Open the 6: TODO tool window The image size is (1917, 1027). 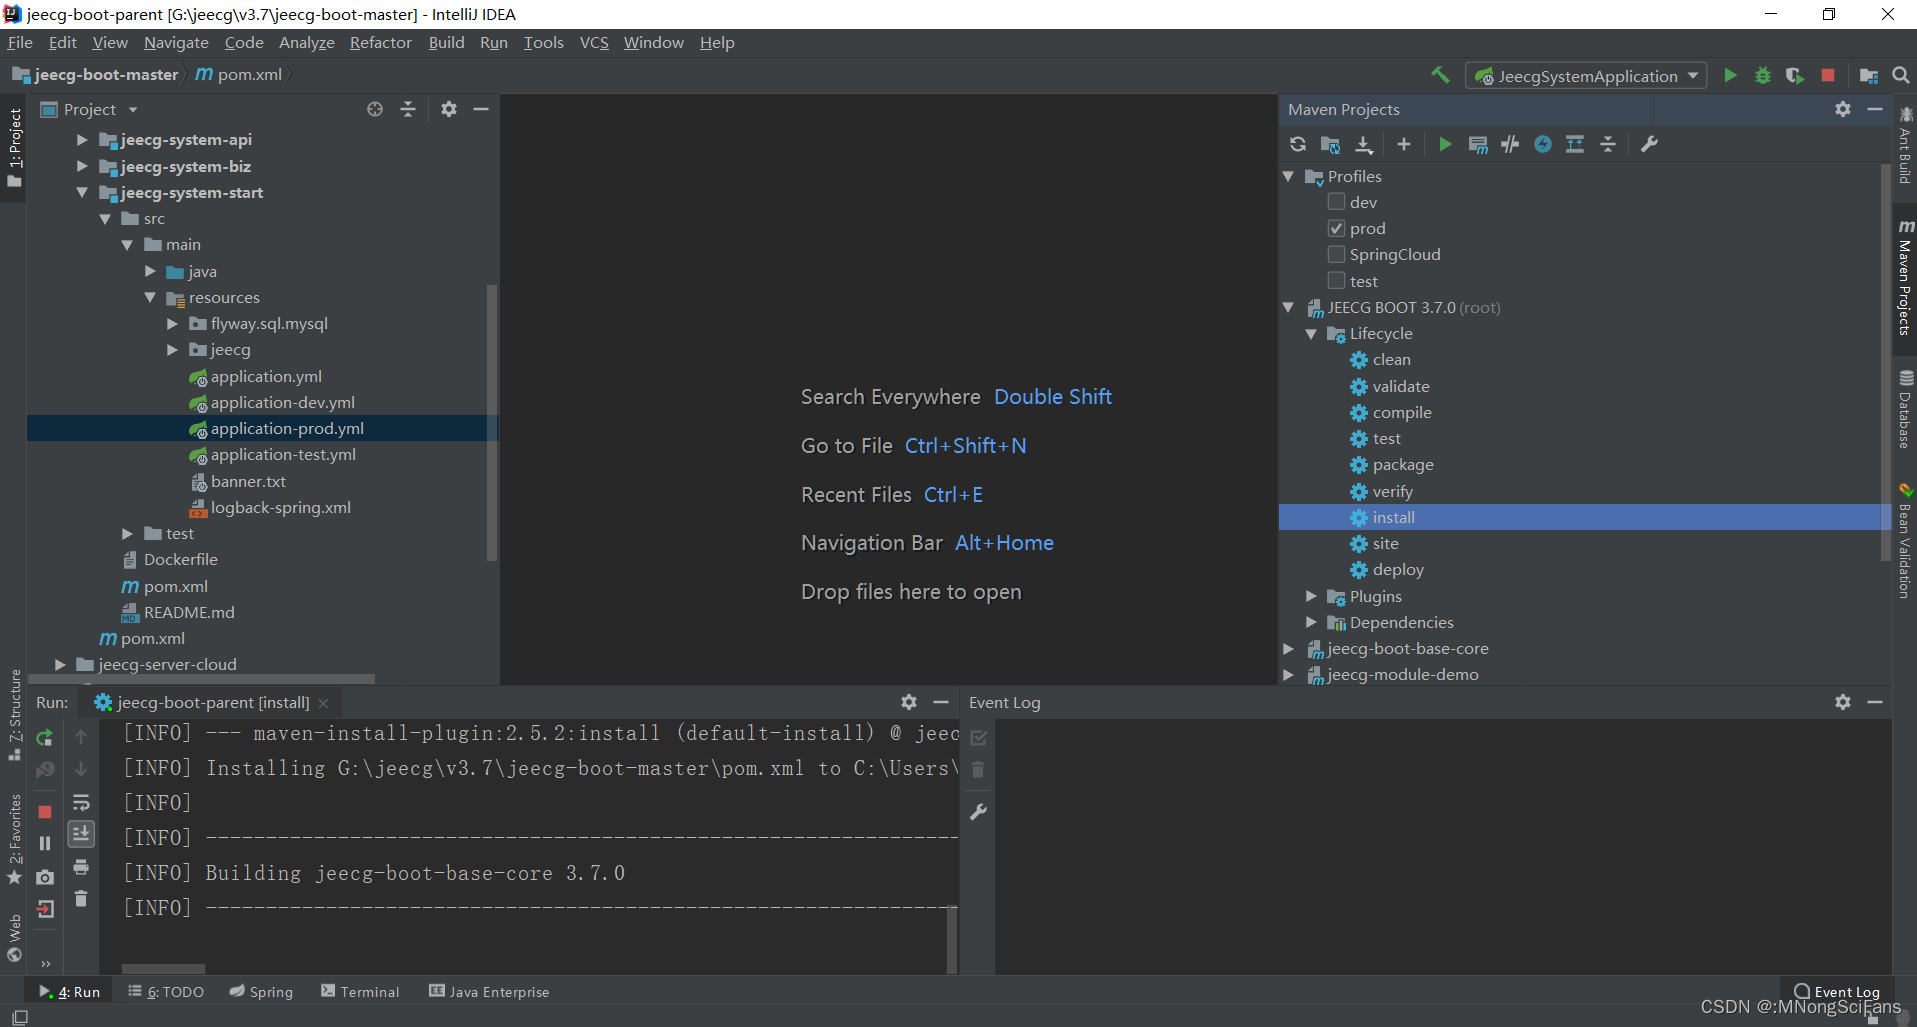166,992
